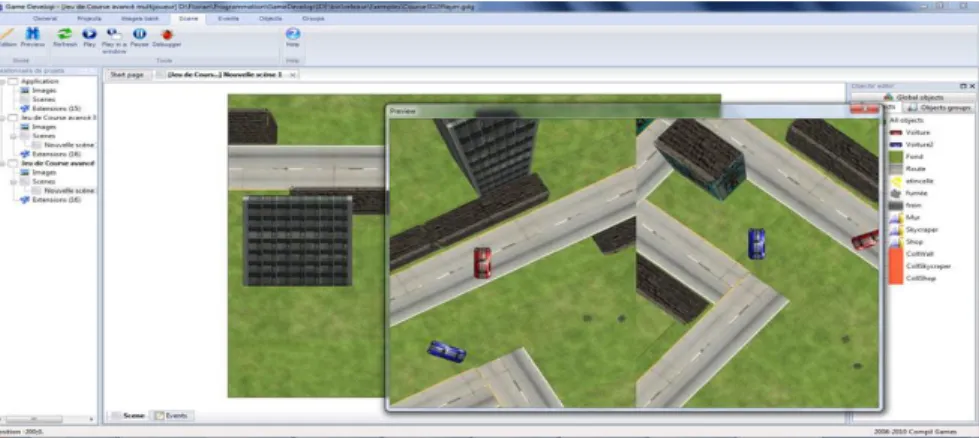Viewport: 979px width, 438px height.
Task: Select Images under Application
Action: point(44,90)
